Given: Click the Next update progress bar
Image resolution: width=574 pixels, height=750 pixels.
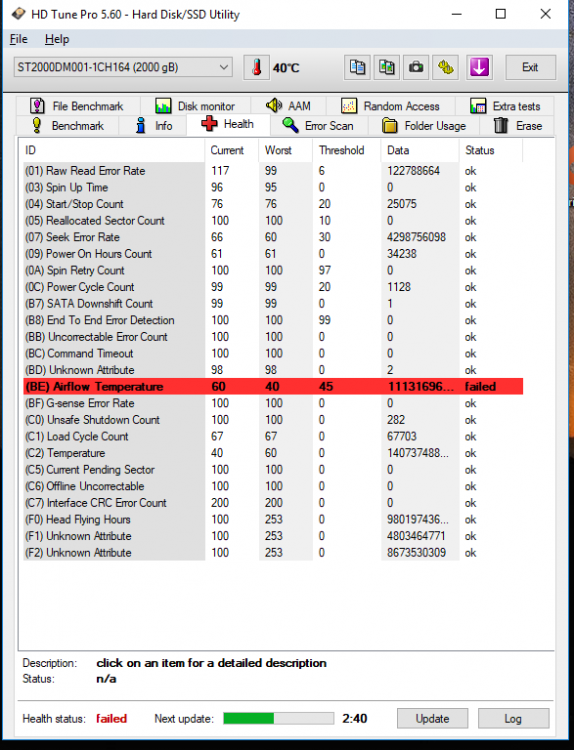Looking at the screenshot, I should click(278, 718).
